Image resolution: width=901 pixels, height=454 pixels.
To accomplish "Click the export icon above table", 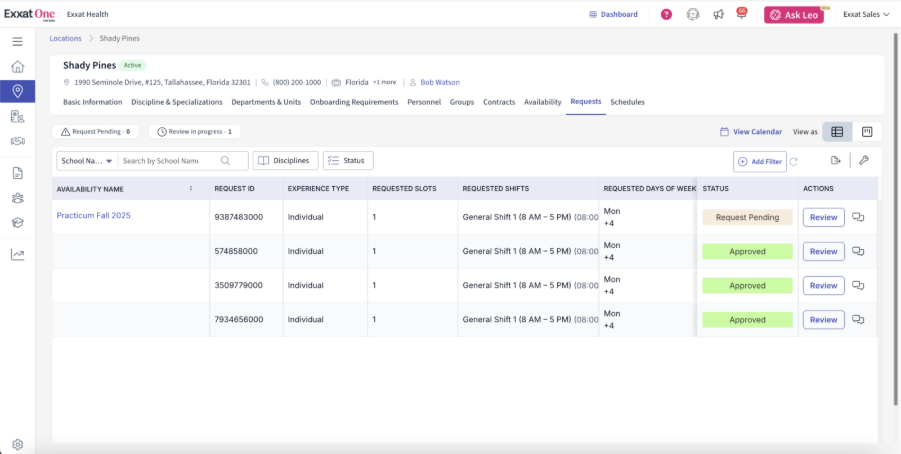I will coord(836,160).
